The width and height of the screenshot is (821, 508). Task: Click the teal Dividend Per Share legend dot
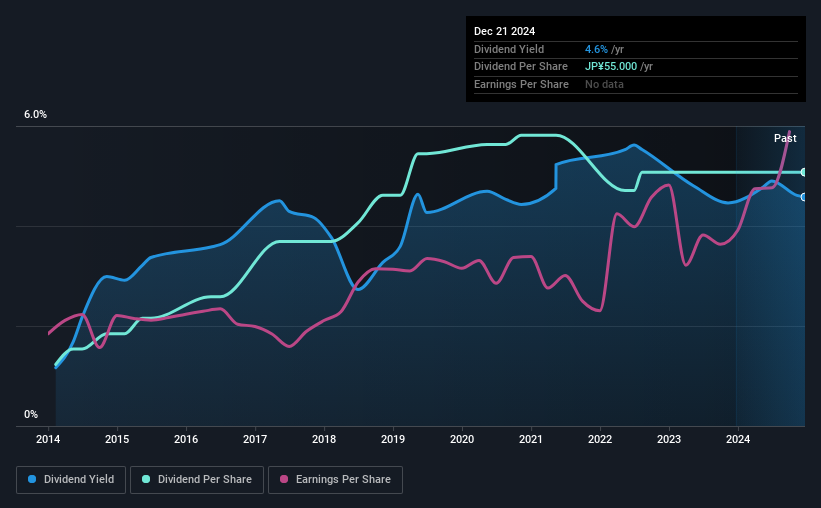pos(146,479)
